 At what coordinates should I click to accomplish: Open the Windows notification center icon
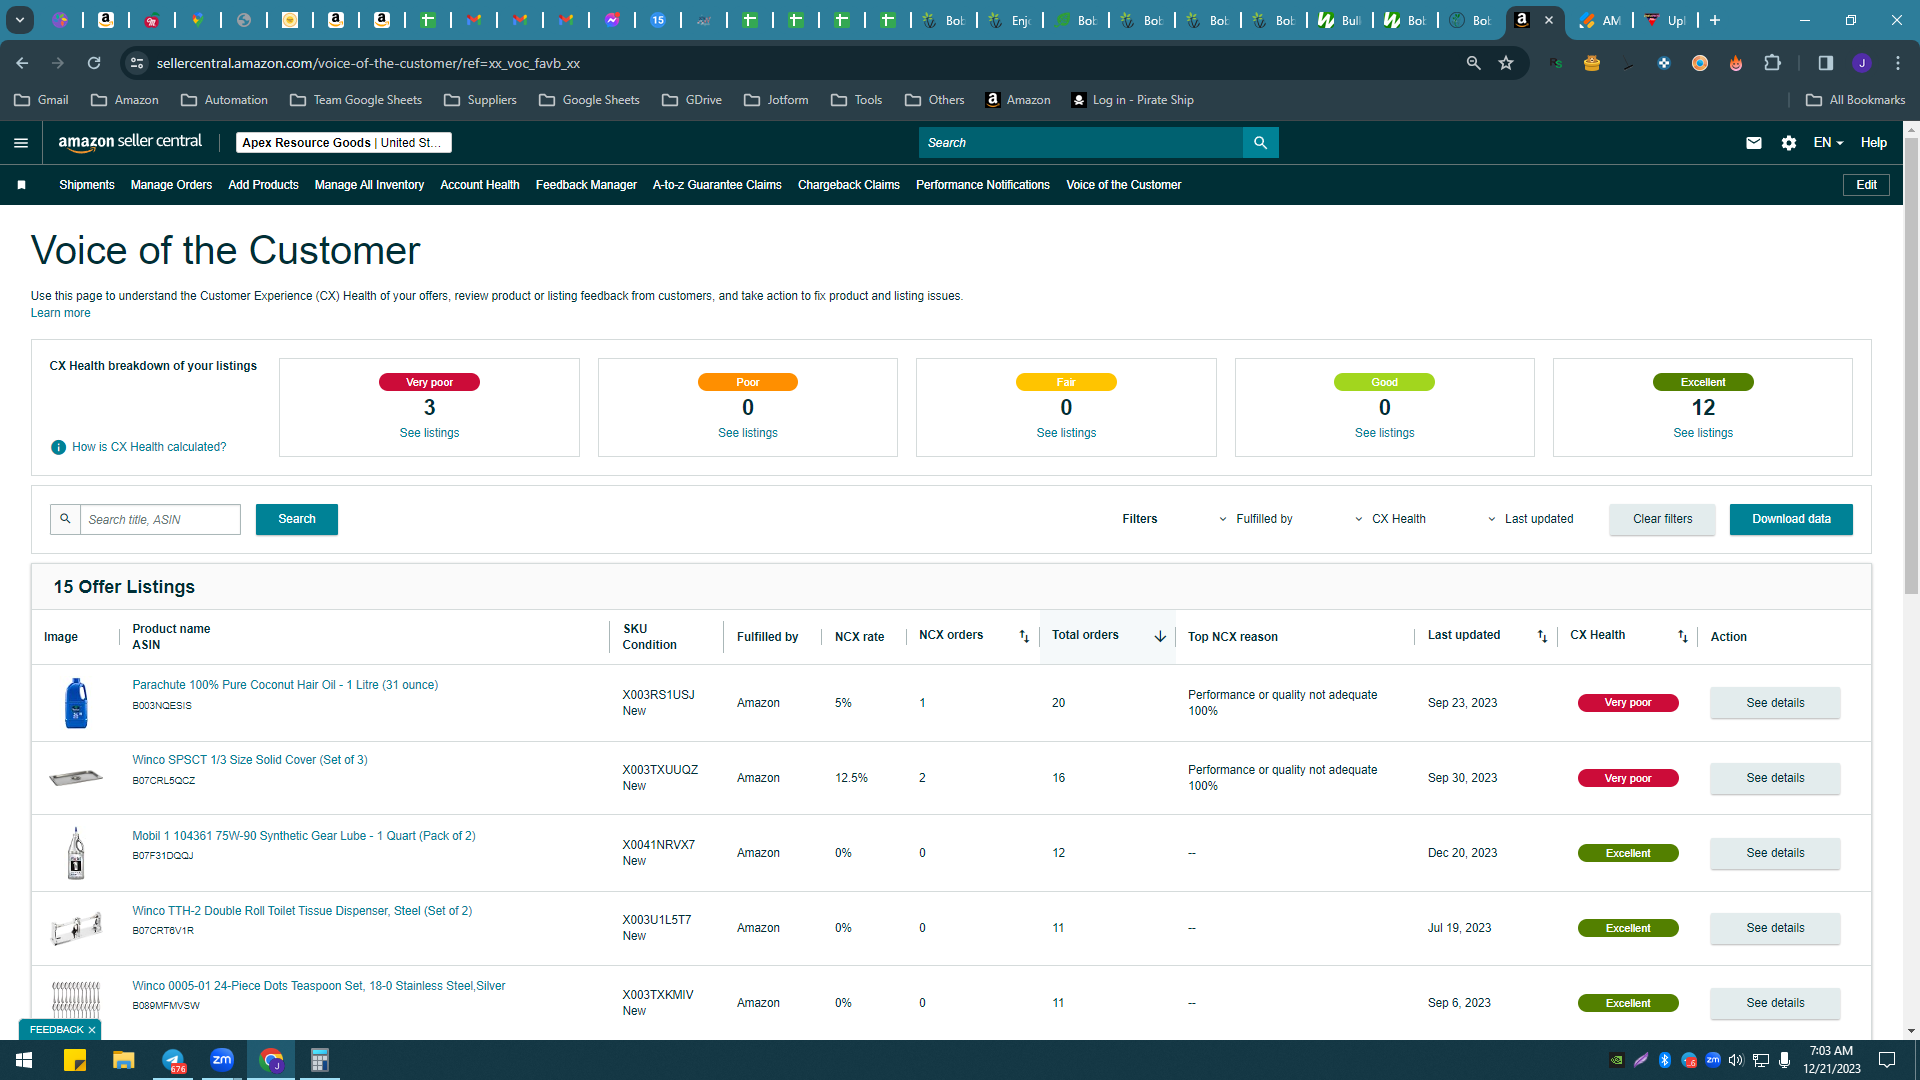[x=1887, y=1060]
